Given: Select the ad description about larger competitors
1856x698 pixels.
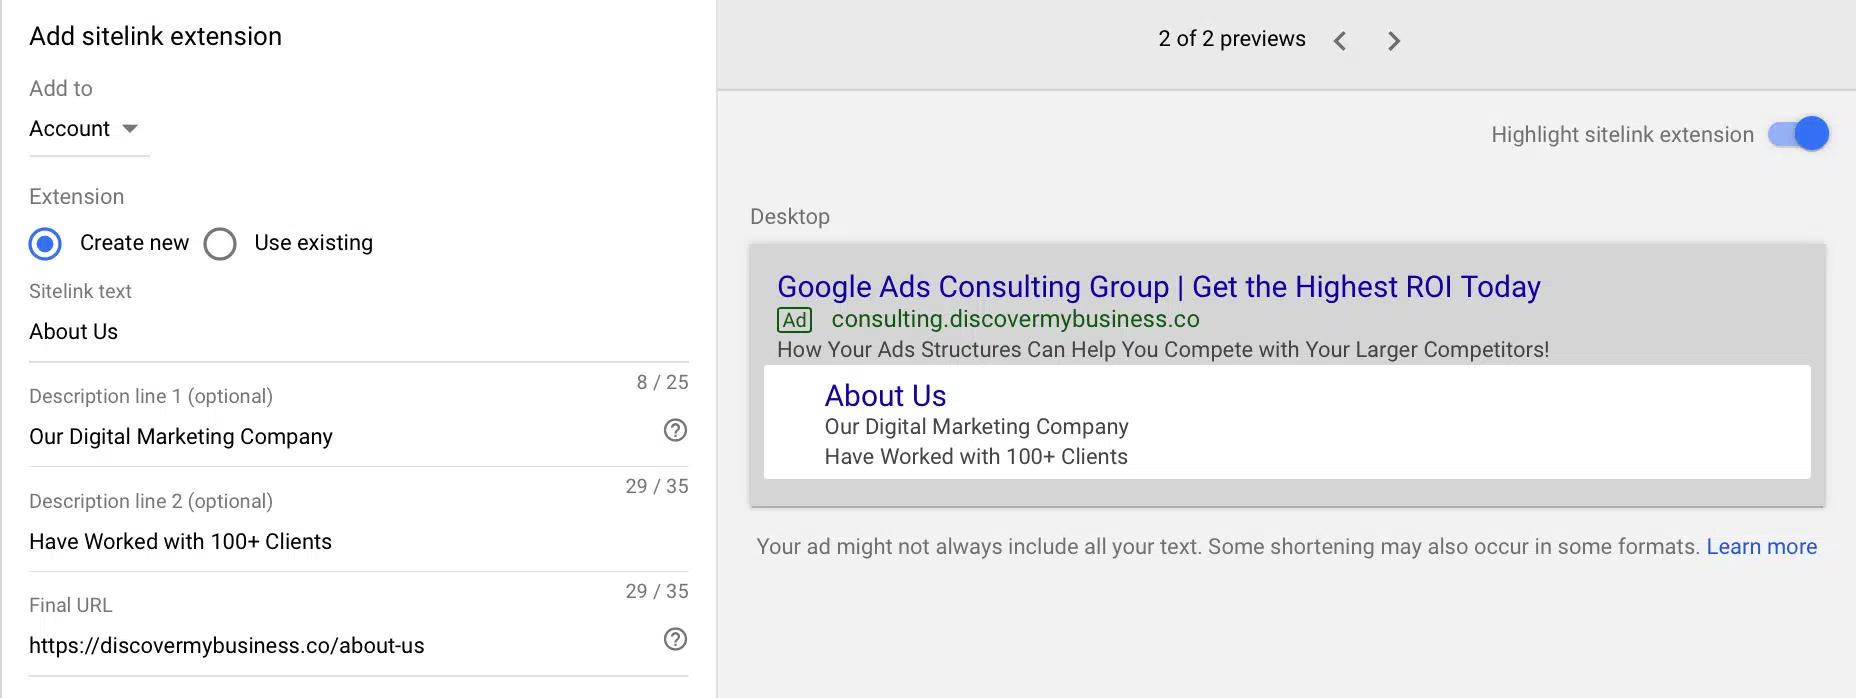Looking at the screenshot, I should coord(1163,350).
